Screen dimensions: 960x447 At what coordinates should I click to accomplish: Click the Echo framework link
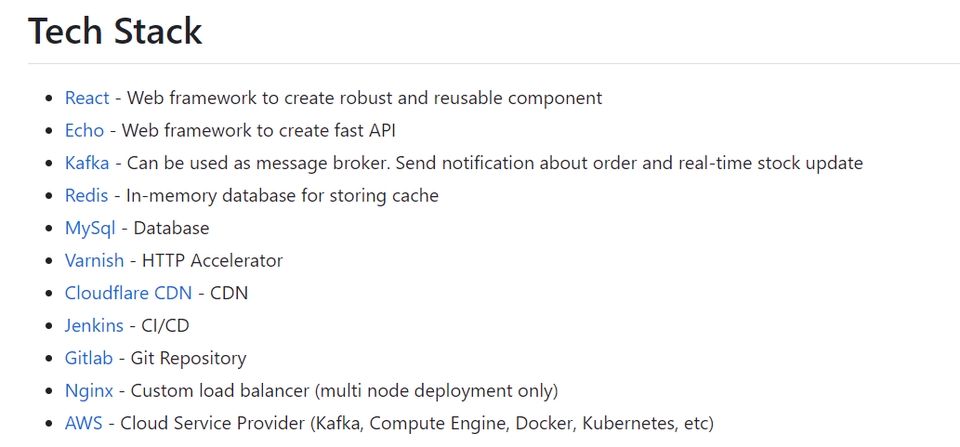[84, 130]
